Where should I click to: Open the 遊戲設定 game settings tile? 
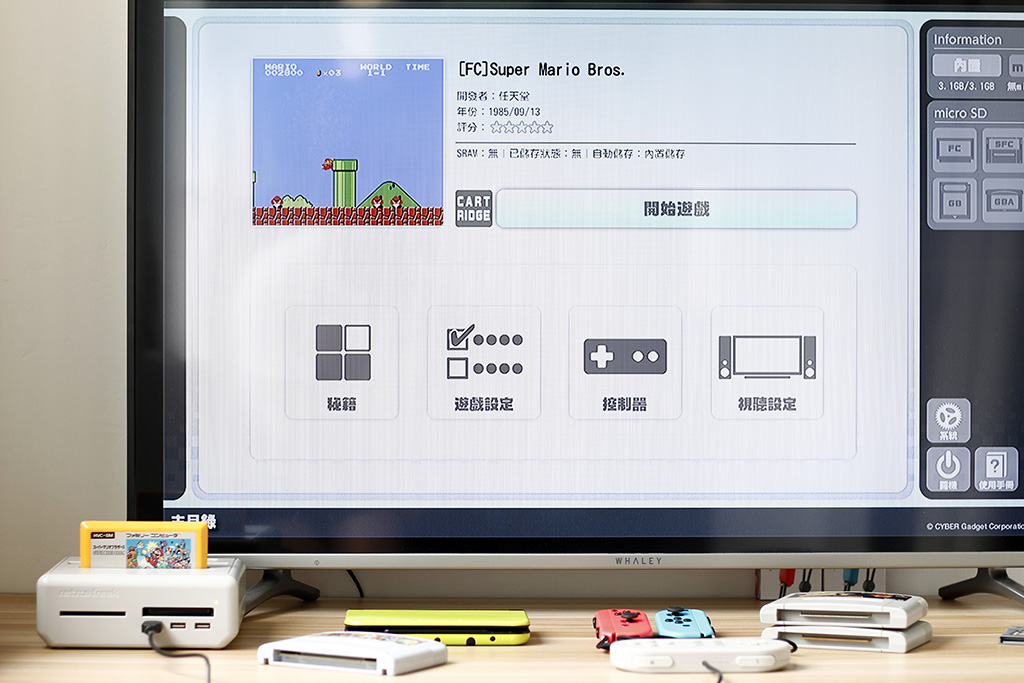484,362
